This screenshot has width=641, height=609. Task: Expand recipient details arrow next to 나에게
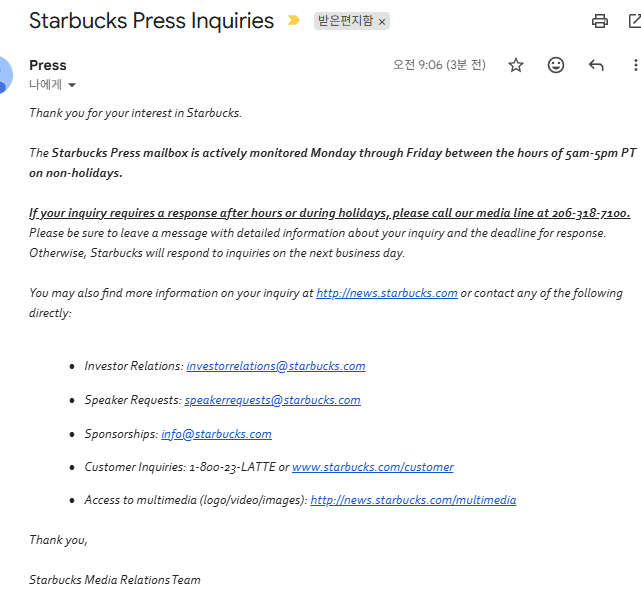(72, 85)
